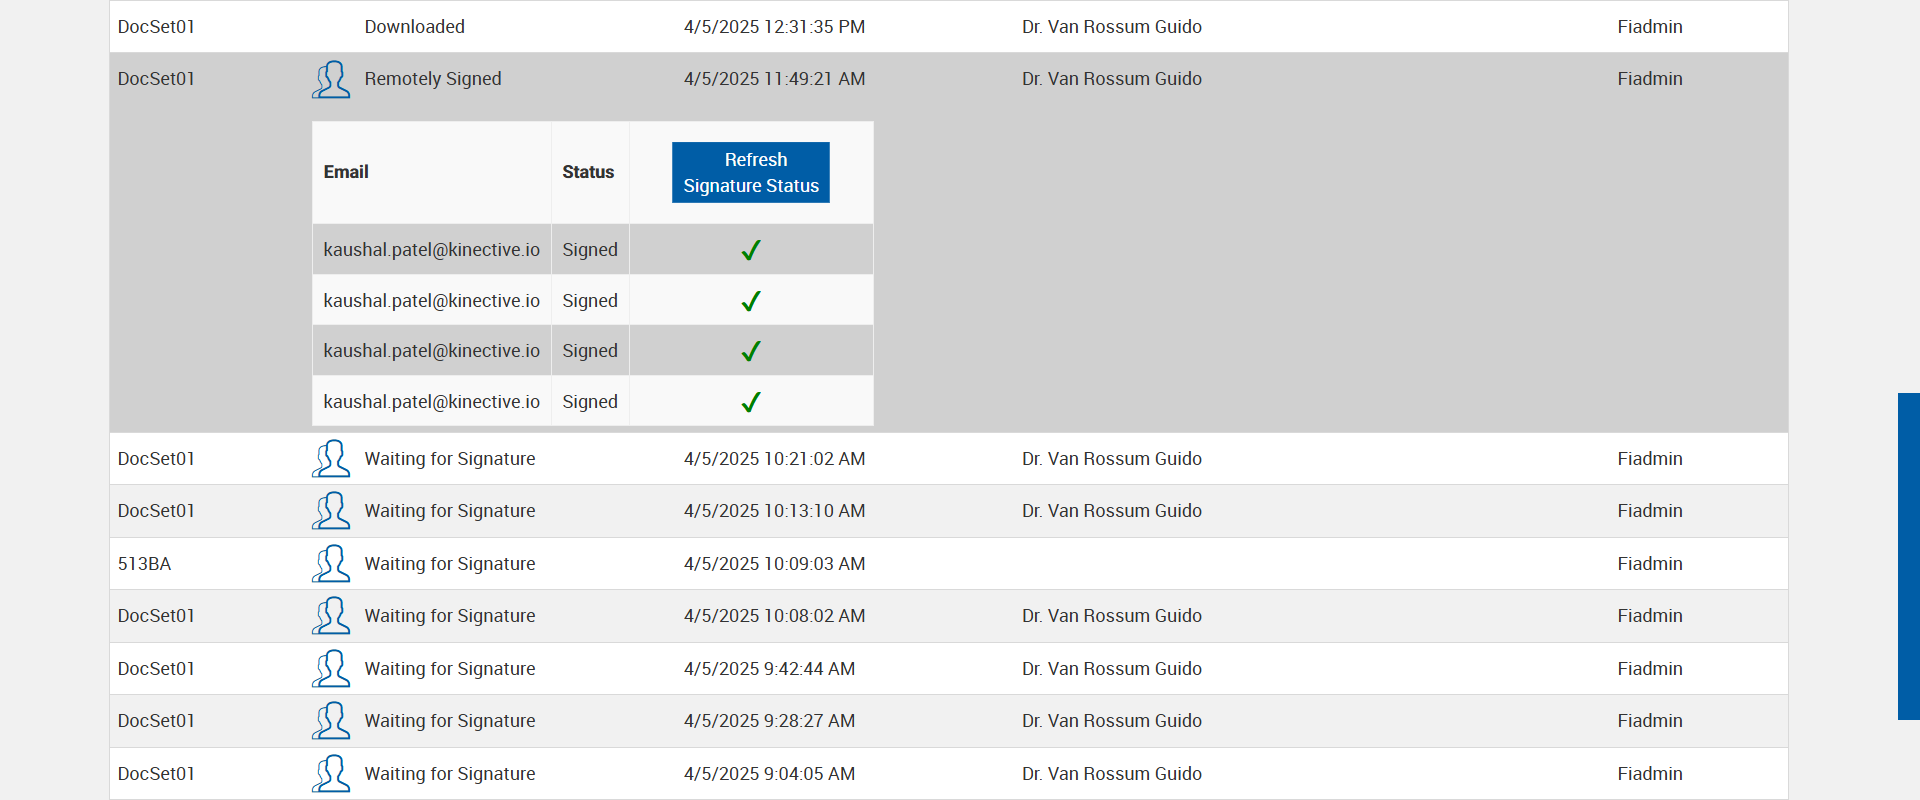Click the topmost green checkmark in signer table

751,250
